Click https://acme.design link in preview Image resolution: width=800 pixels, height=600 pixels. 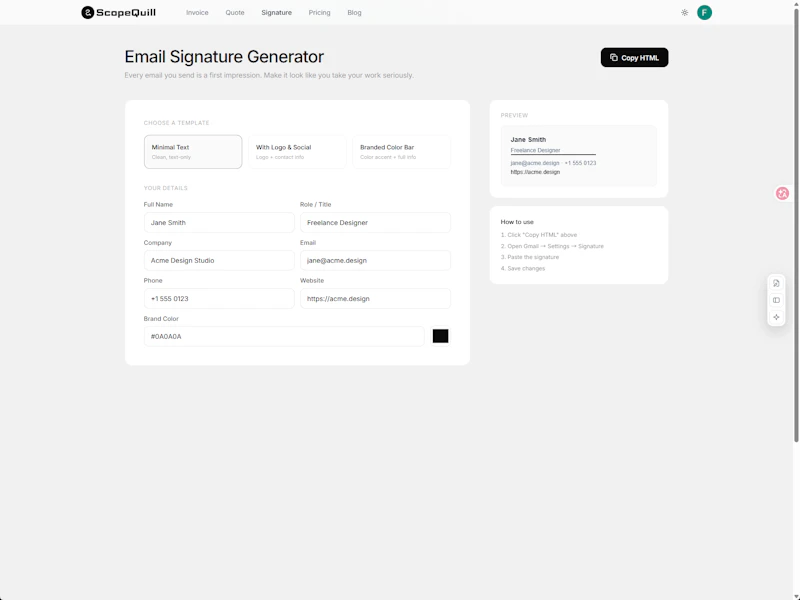click(x=535, y=172)
